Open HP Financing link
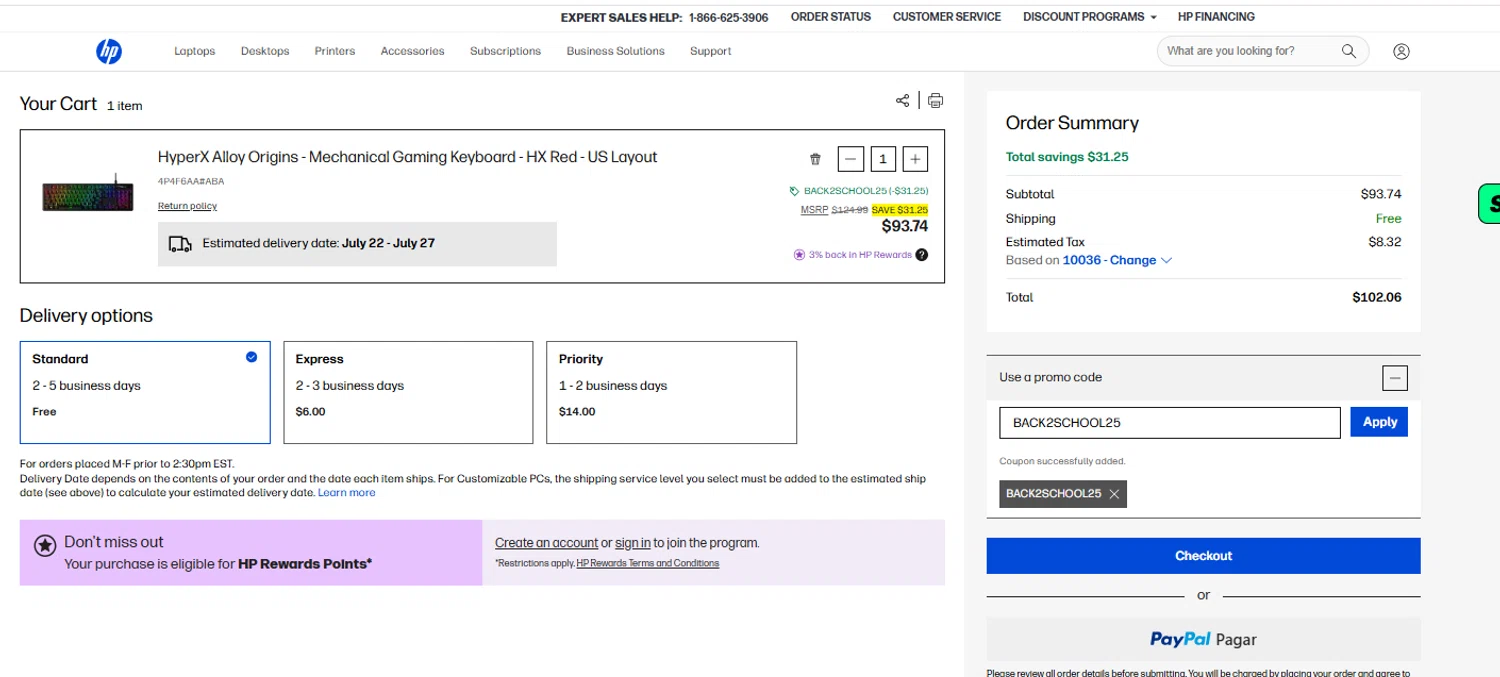 [x=1216, y=17]
